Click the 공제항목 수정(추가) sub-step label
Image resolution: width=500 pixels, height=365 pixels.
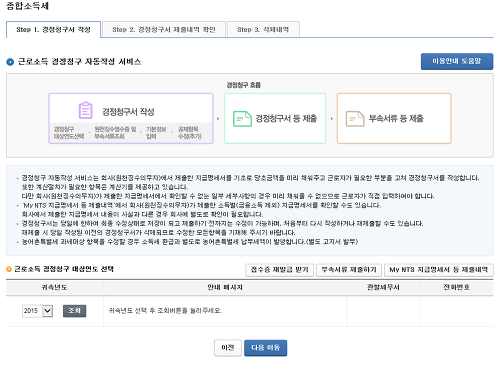pos(190,133)
